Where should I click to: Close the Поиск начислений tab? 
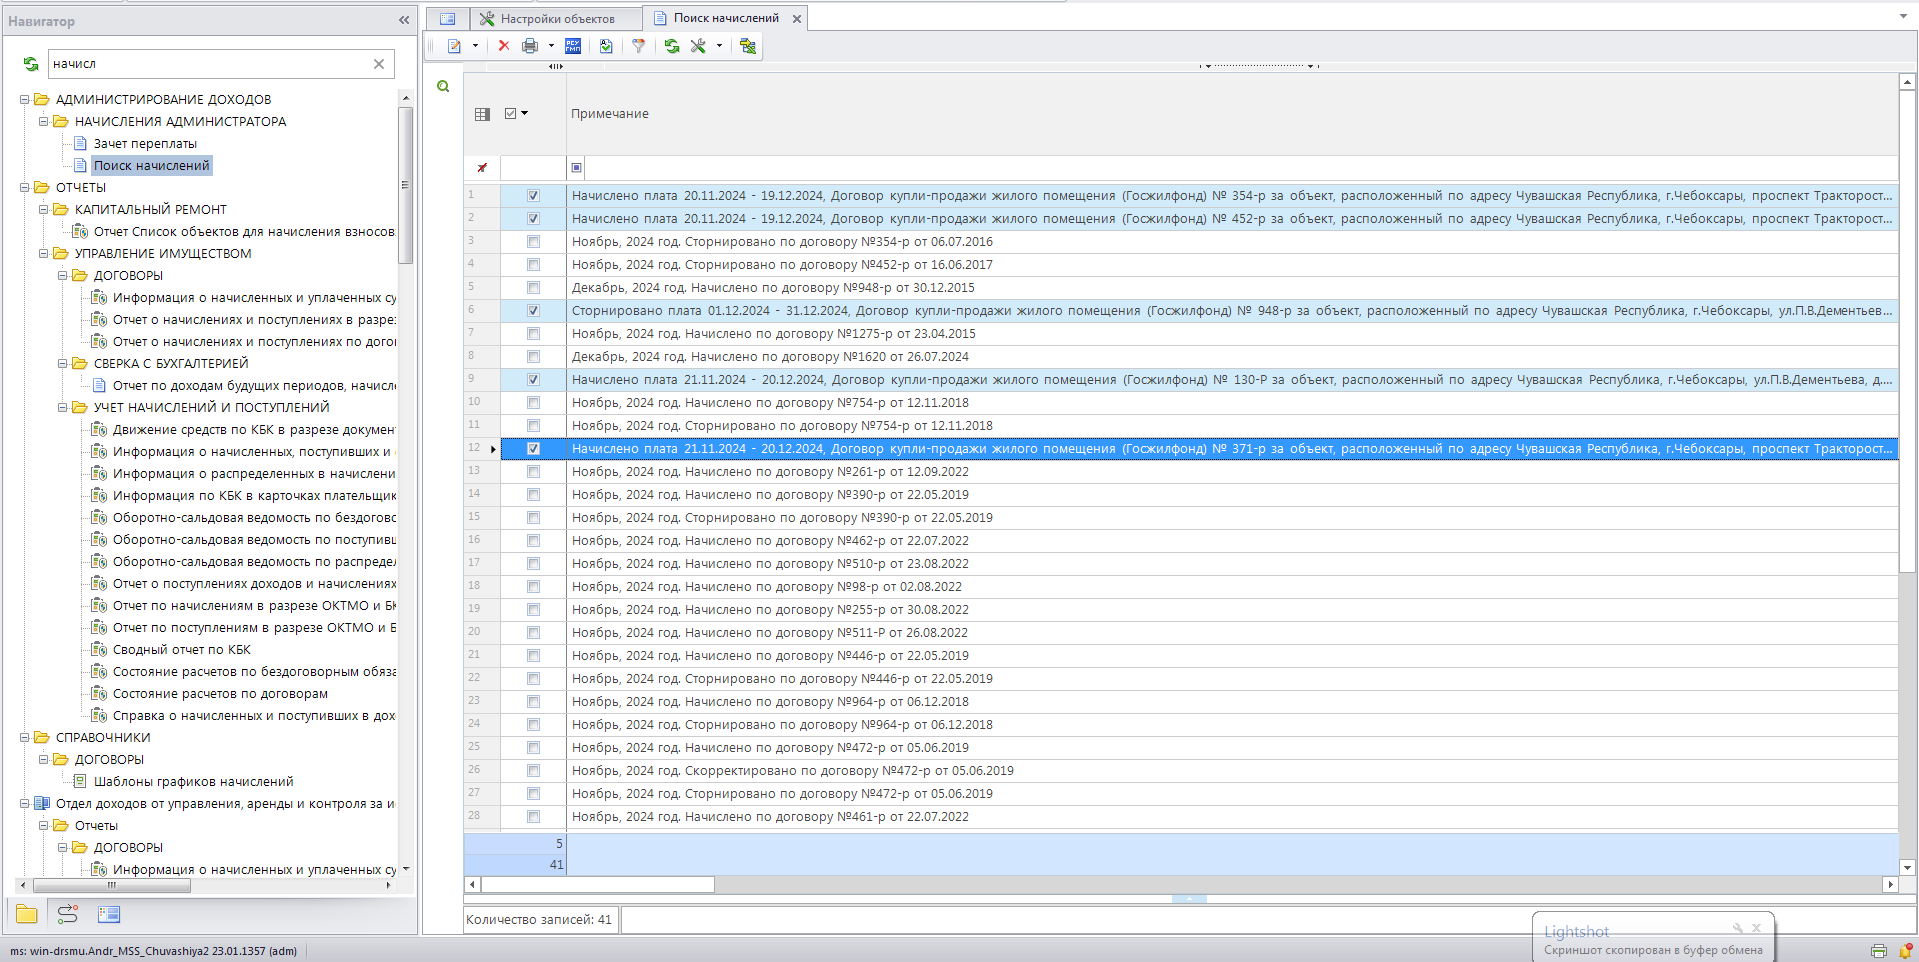(797, 19)
